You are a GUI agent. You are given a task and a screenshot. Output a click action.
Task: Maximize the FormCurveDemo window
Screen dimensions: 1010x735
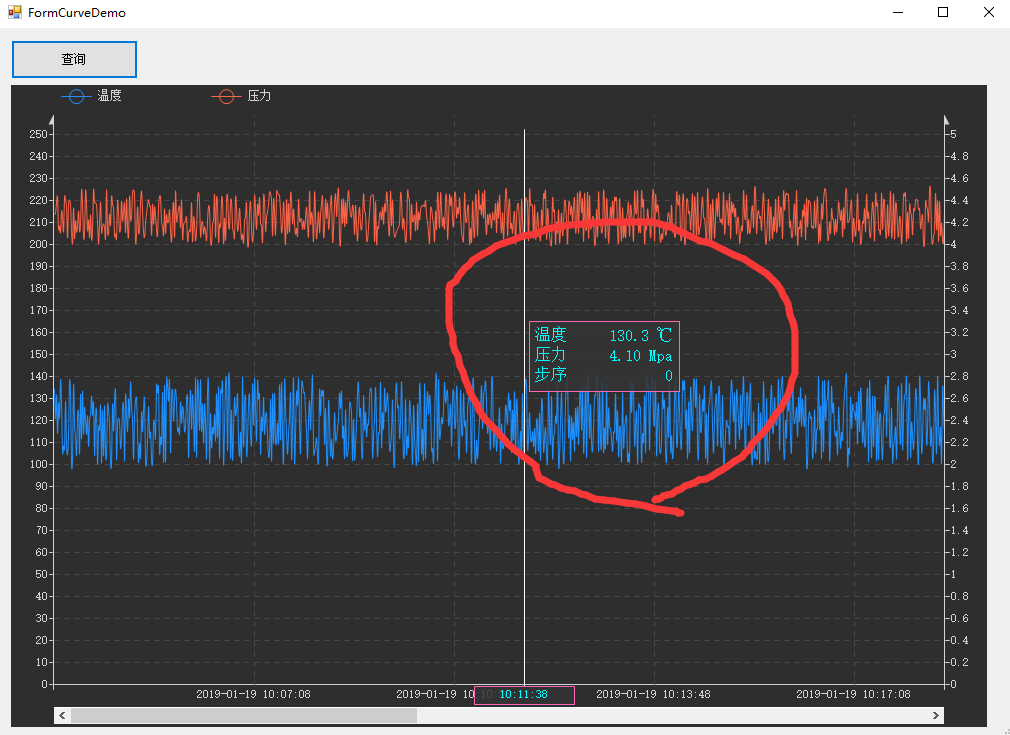[x=943, y=12]
